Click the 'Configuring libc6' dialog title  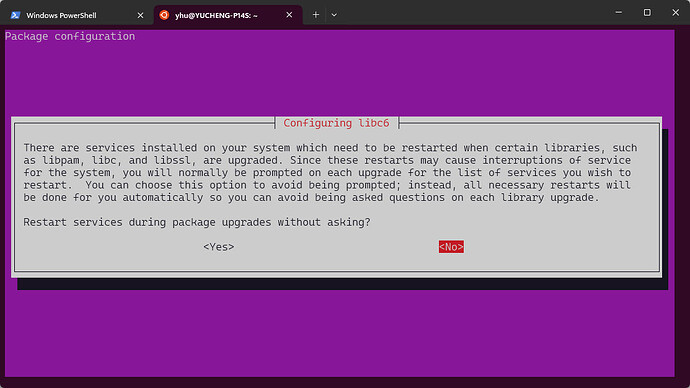point(336,123)
